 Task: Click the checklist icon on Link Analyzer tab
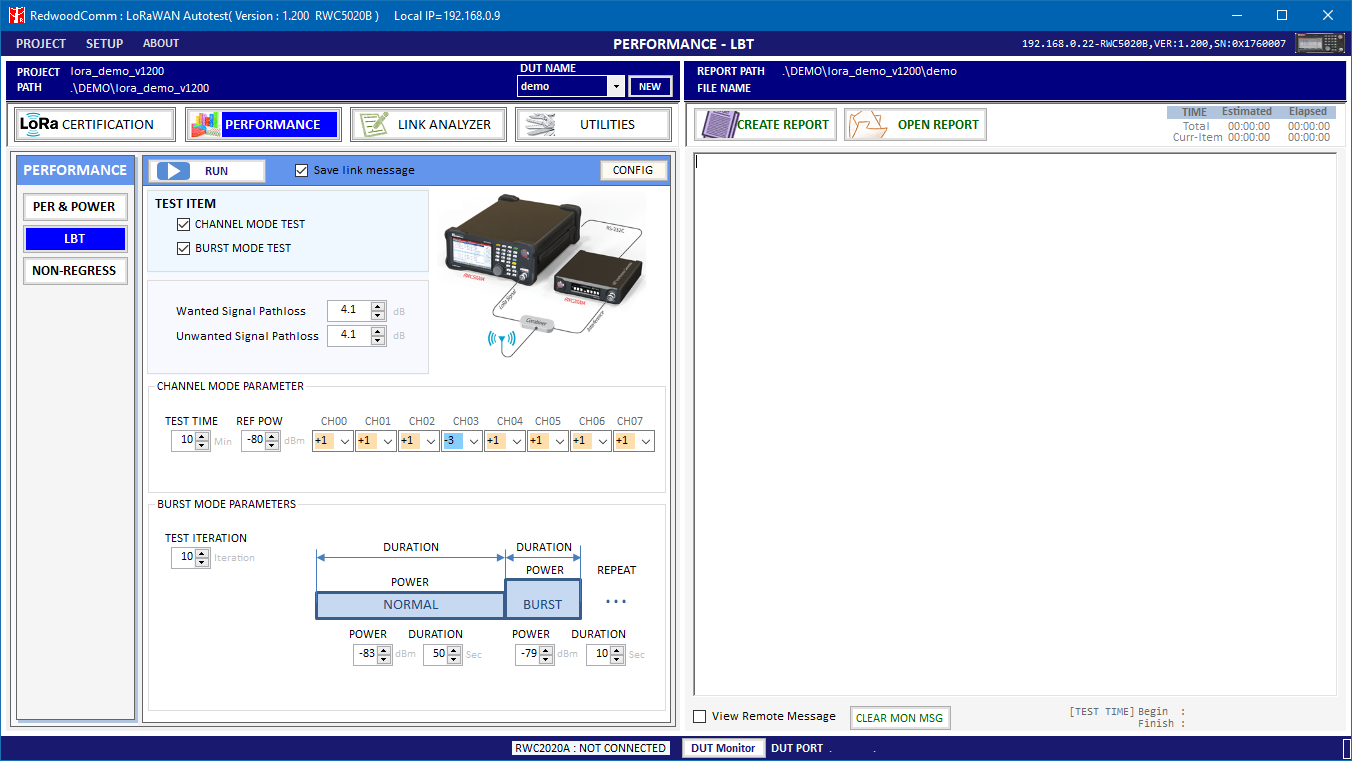coord(373,124)
